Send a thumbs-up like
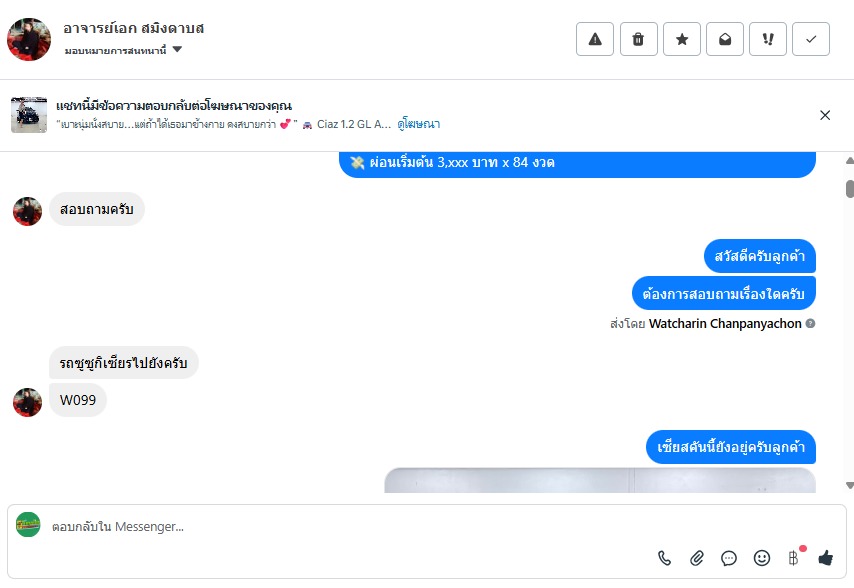The height and width of the screenshot is (588, 854). (x=825, y=558)
